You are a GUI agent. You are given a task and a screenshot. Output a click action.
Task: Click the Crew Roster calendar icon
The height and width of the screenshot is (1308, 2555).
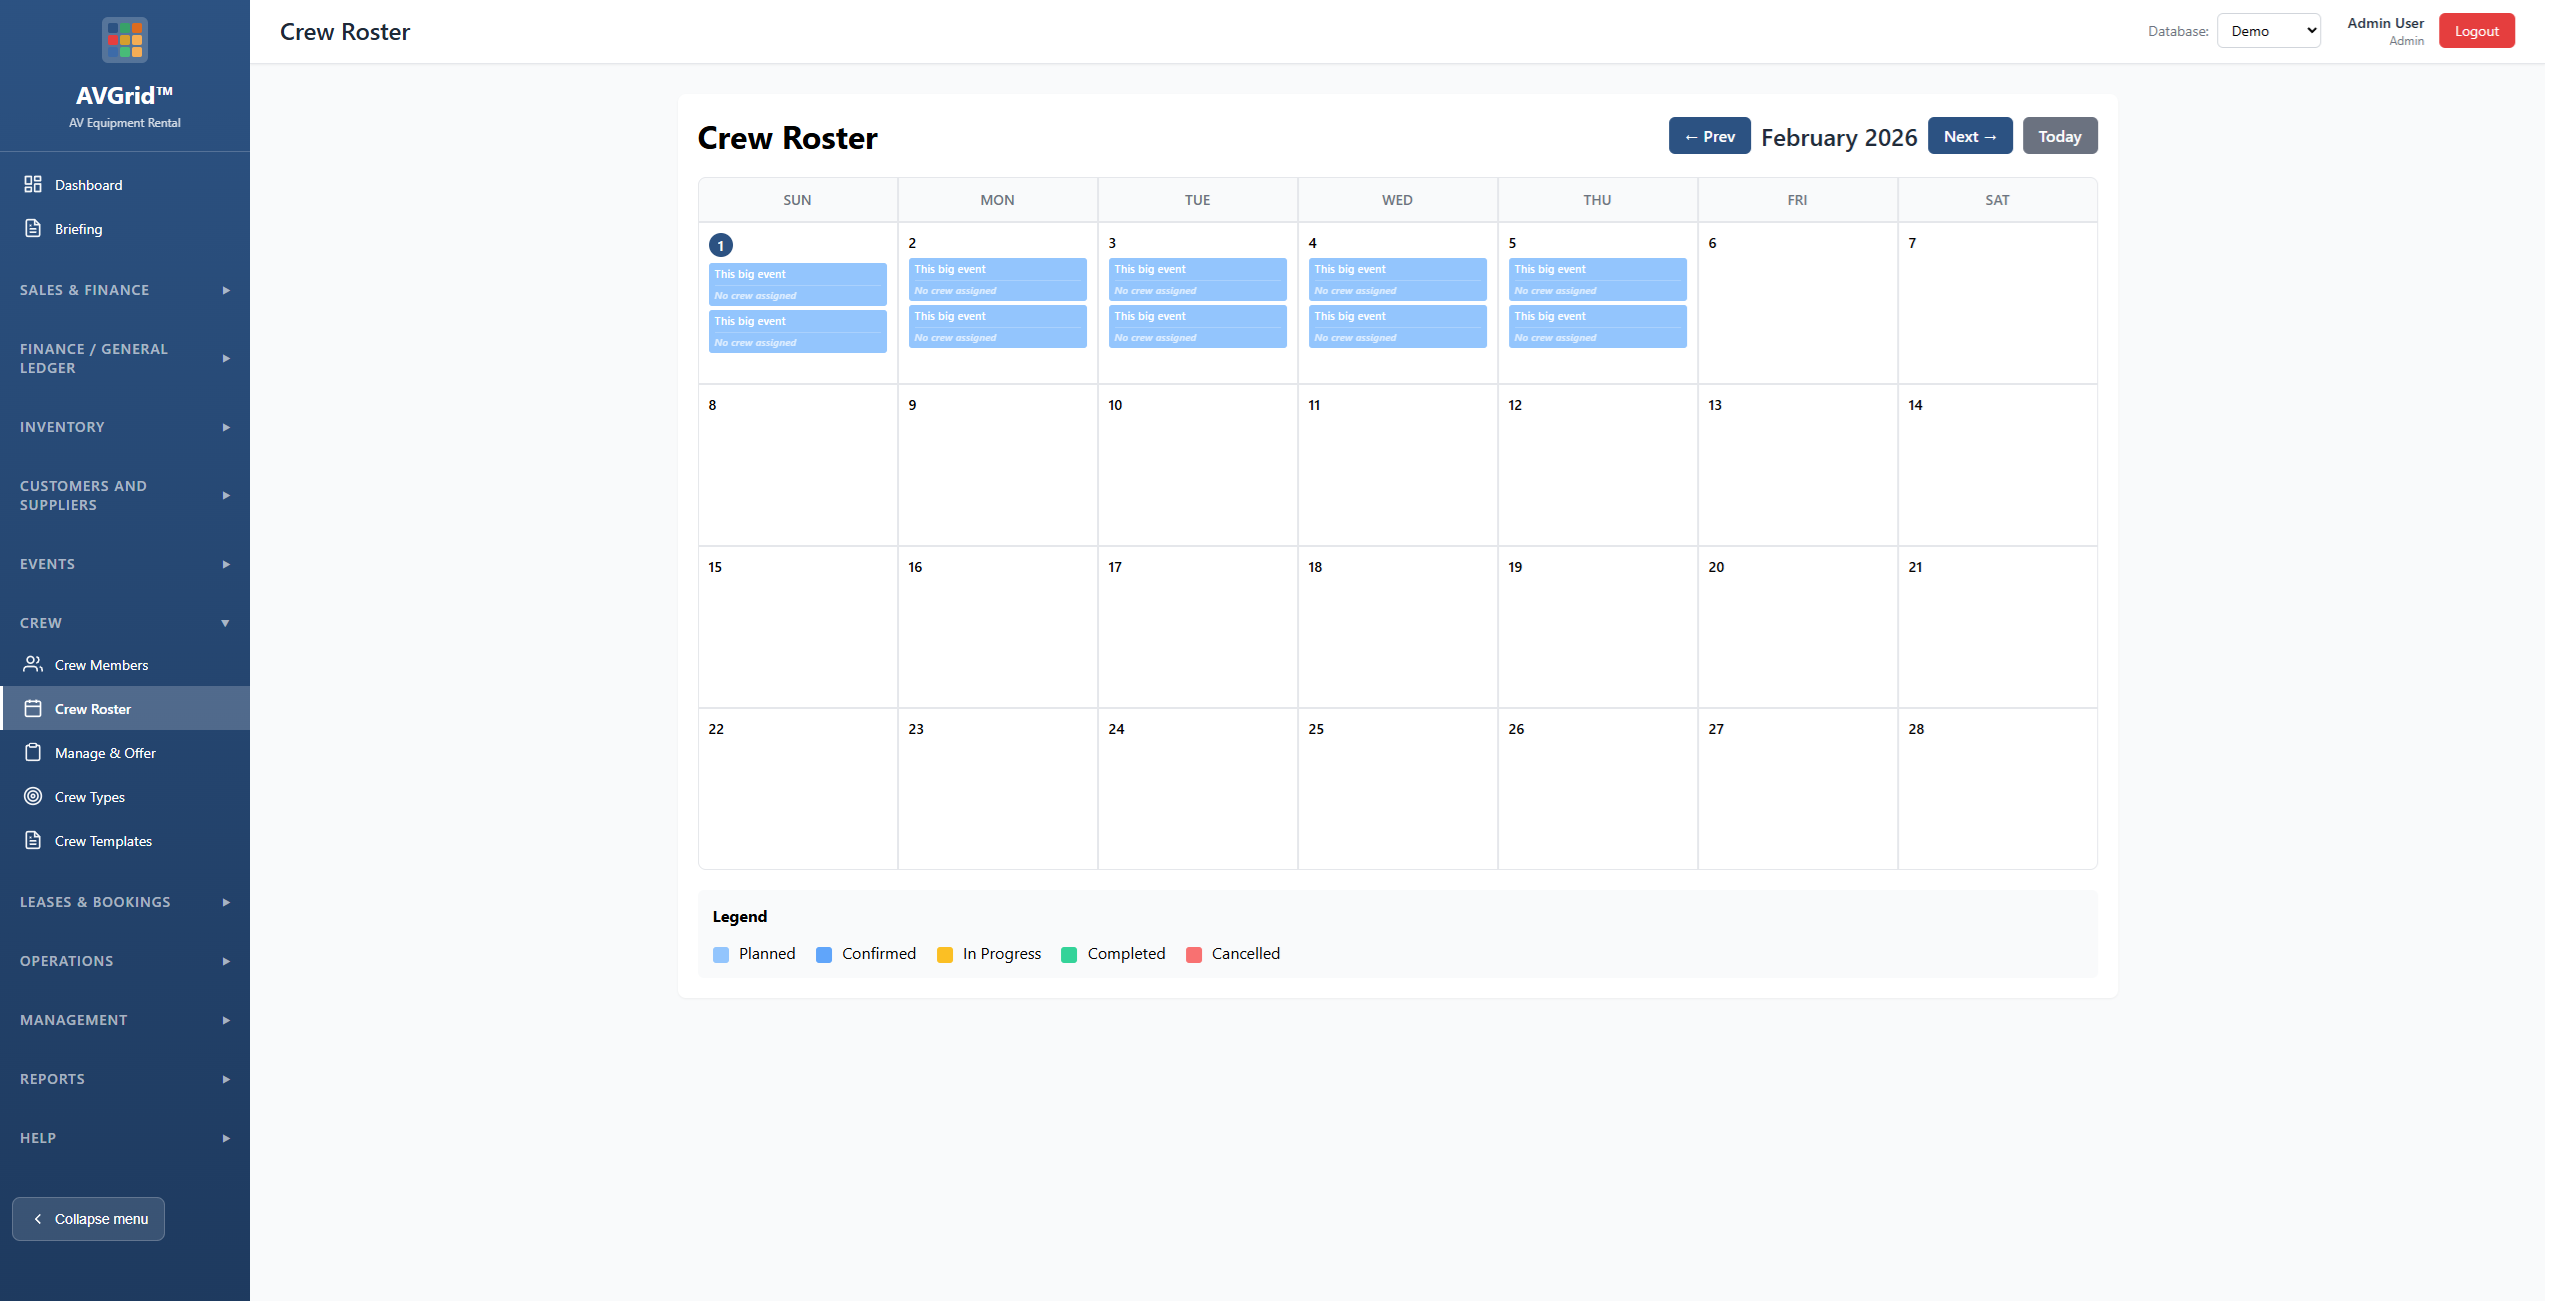pyautogui.click(x=33, y=708)
